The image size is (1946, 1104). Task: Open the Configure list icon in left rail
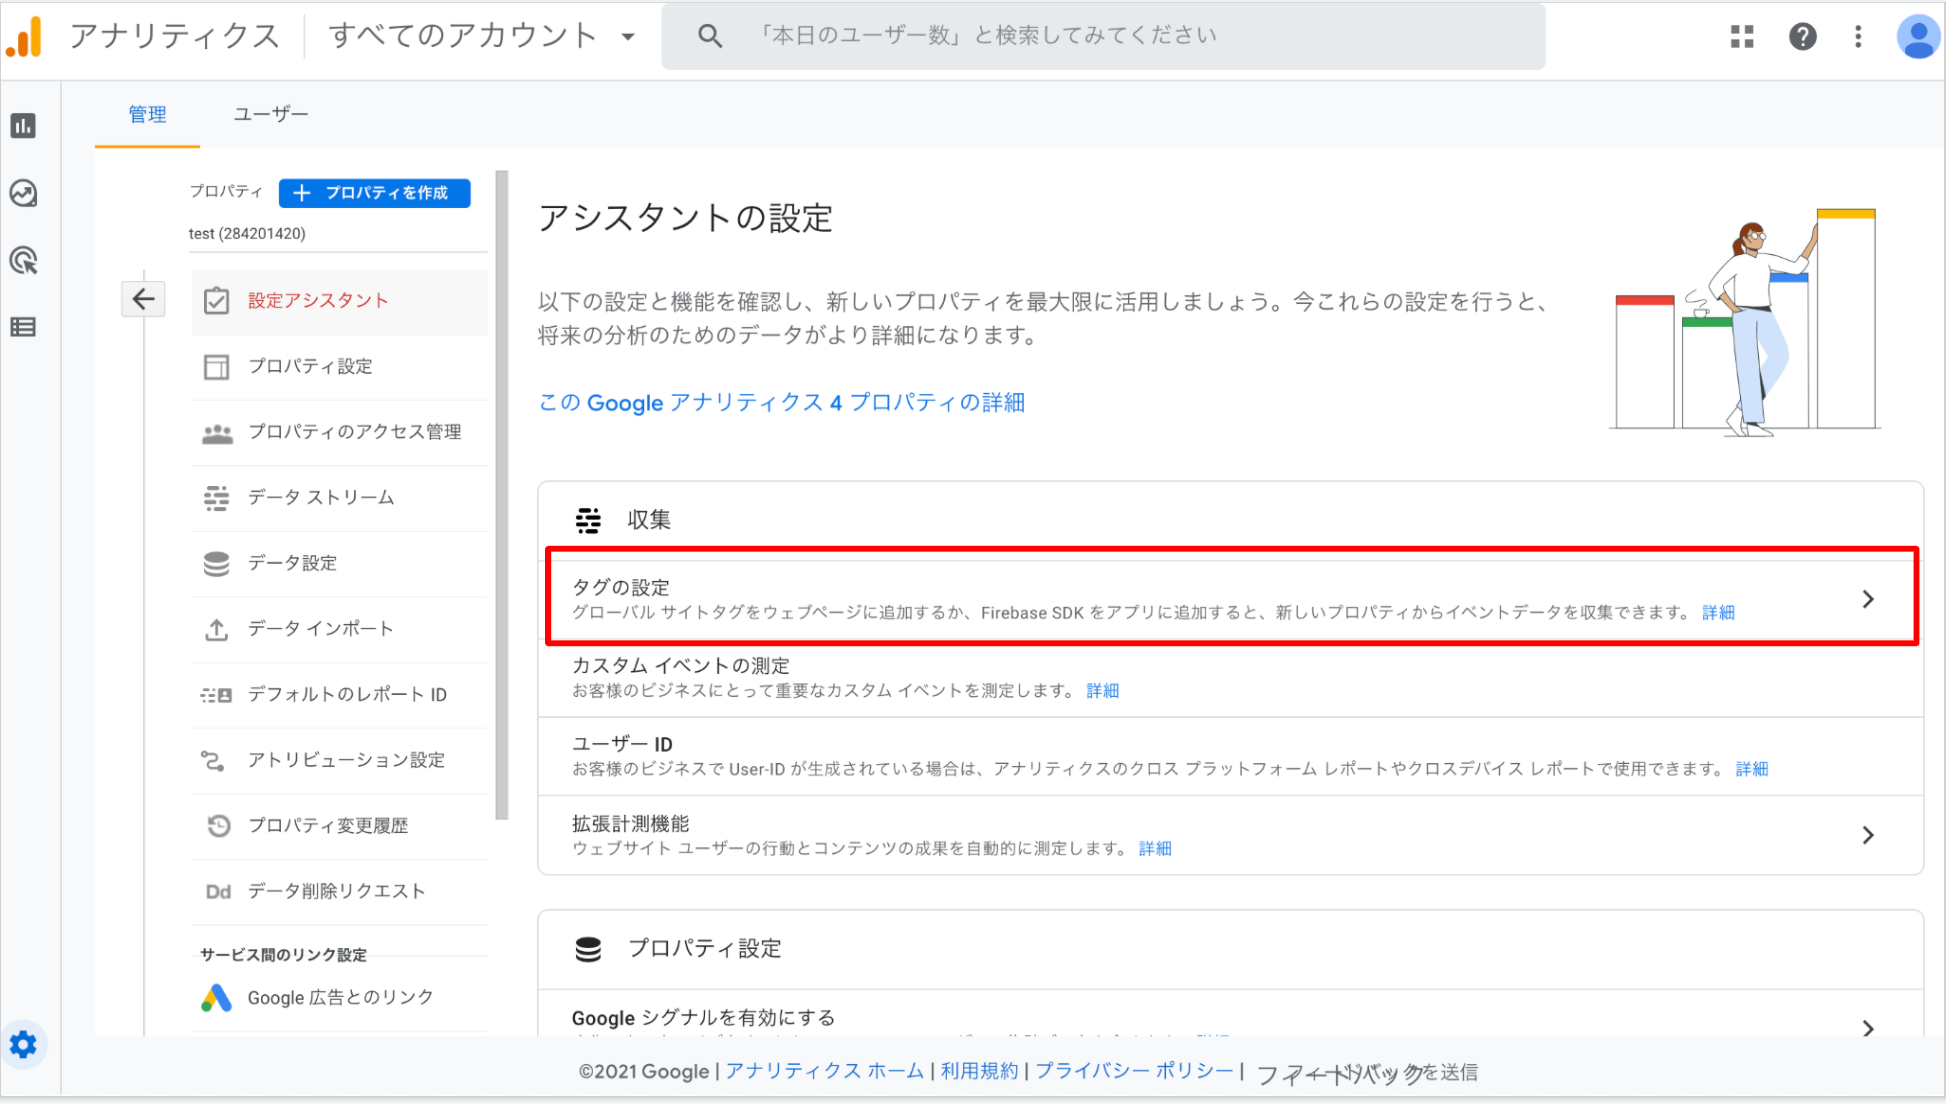(x=23, y=327)
